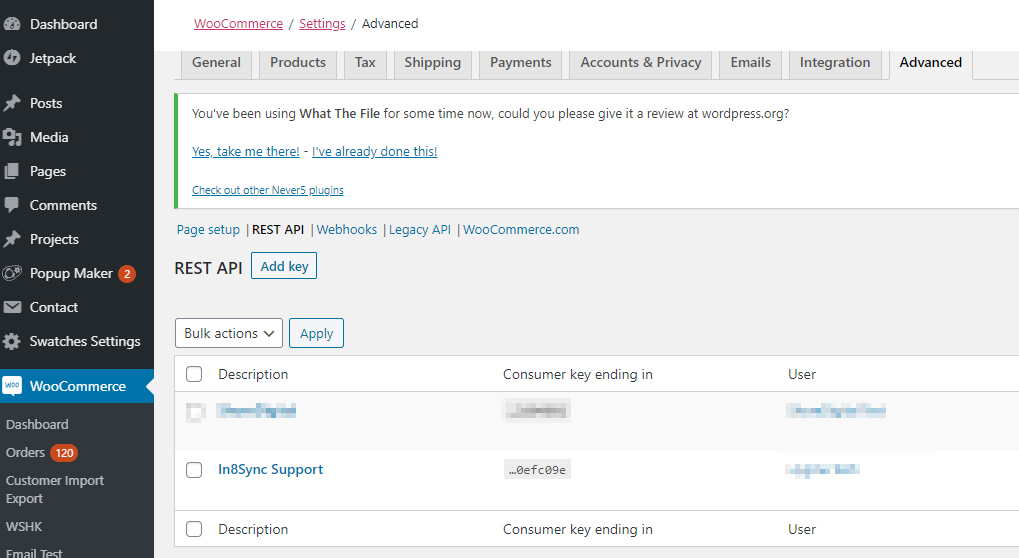Open the Bulk actions dropdown
The width and height of the screenshot is (1019, 558).
pyautogui.click(x=229, y=333)
